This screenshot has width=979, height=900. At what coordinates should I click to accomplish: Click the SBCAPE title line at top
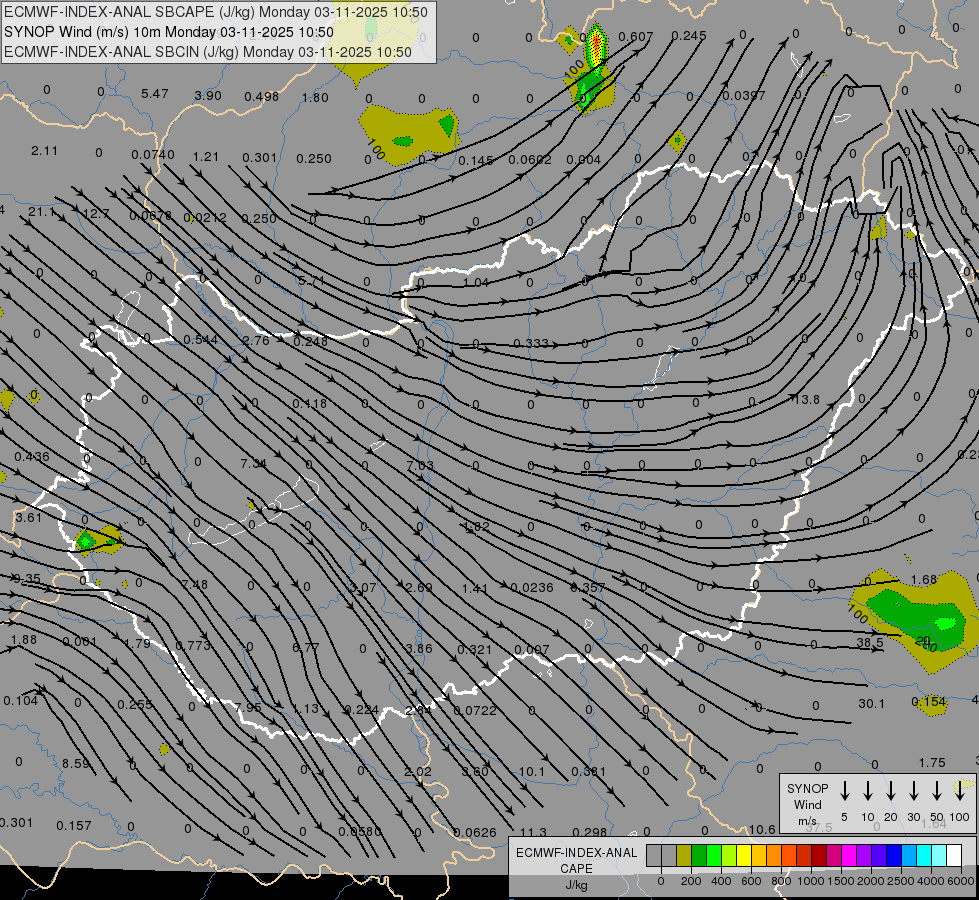point(216,12)
